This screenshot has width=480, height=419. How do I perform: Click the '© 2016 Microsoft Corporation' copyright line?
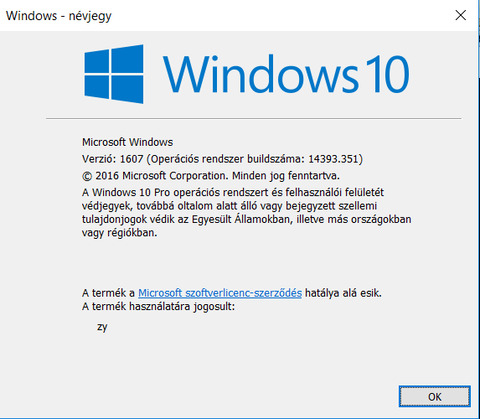point(211,176)
